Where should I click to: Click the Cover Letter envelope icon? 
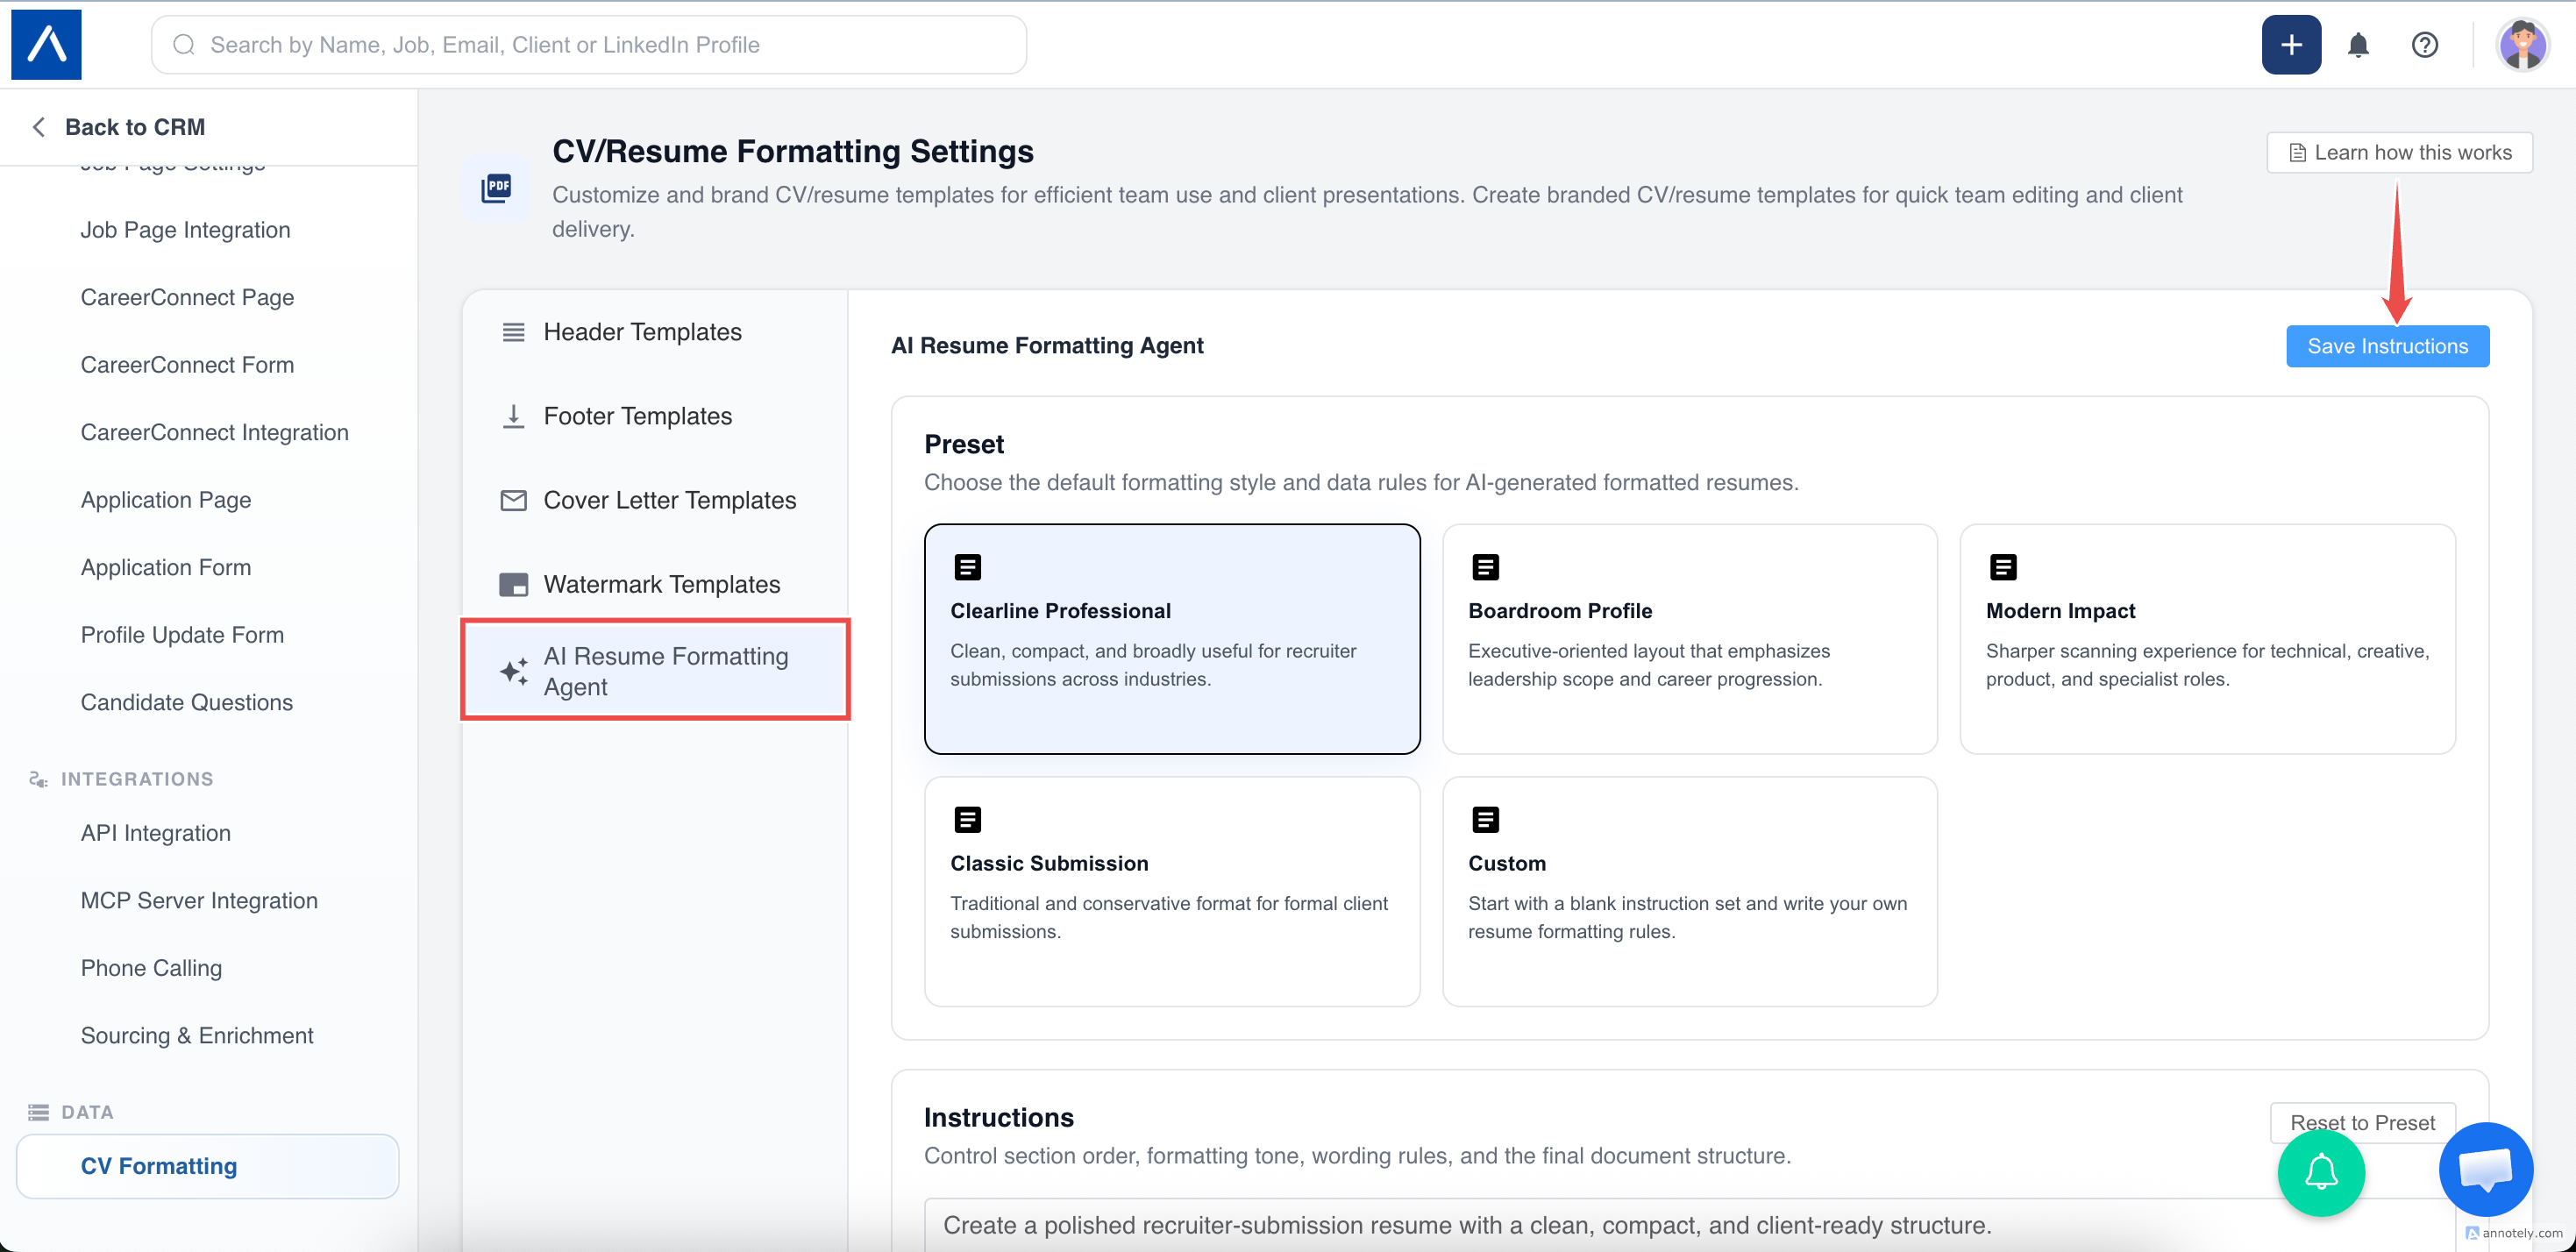tap(513, 500)
